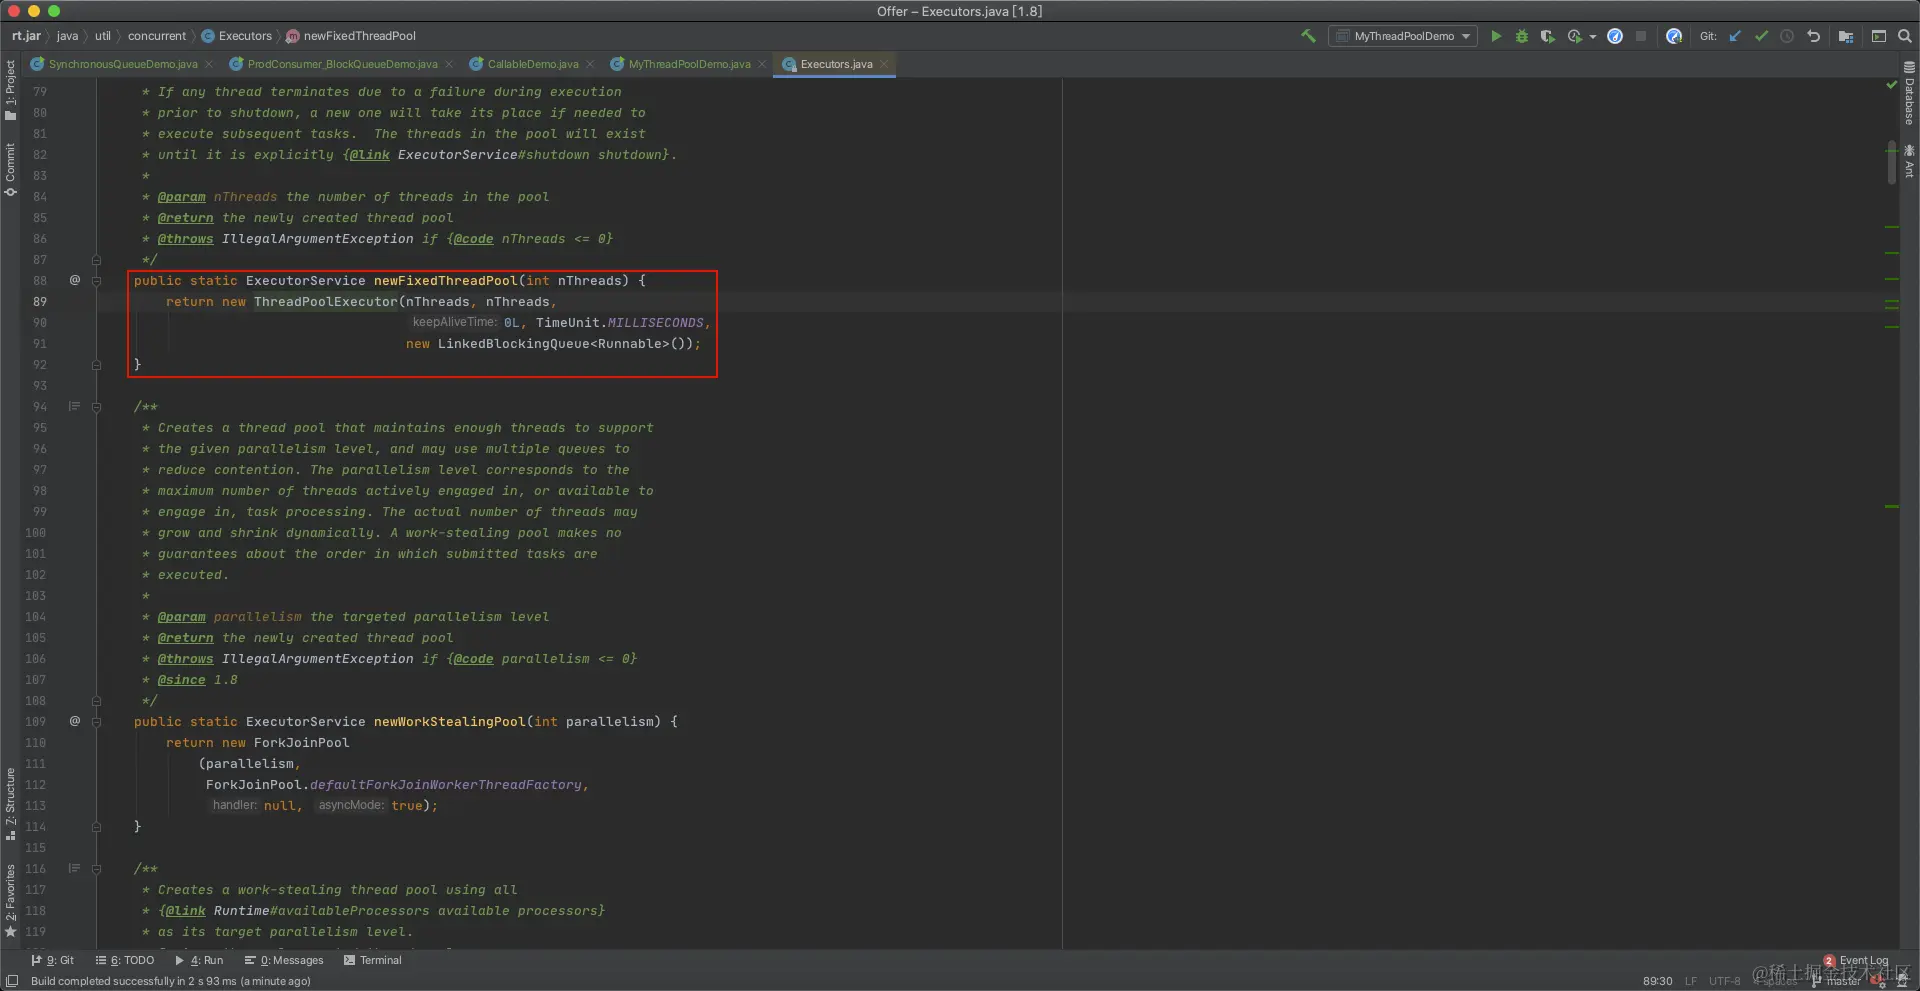Image resolution: width=1920 pixels, height=991 pixels.
Task: Open the Project tool window
Action: [10, 90]
